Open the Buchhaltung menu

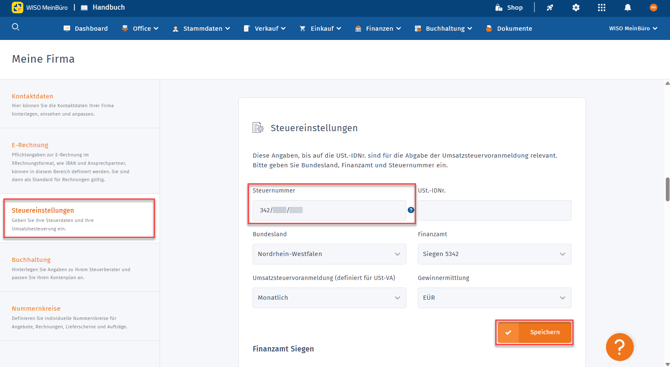pos(443,29)
